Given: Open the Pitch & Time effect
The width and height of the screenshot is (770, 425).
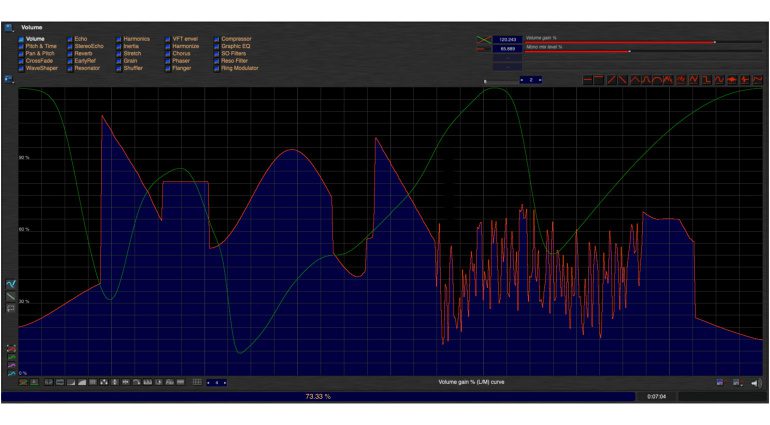Looking at the screenshot, I should point(41,46).
